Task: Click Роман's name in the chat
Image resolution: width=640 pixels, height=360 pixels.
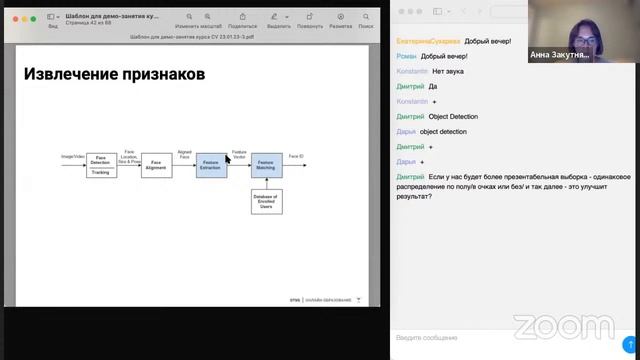Action: pos(406,56)
